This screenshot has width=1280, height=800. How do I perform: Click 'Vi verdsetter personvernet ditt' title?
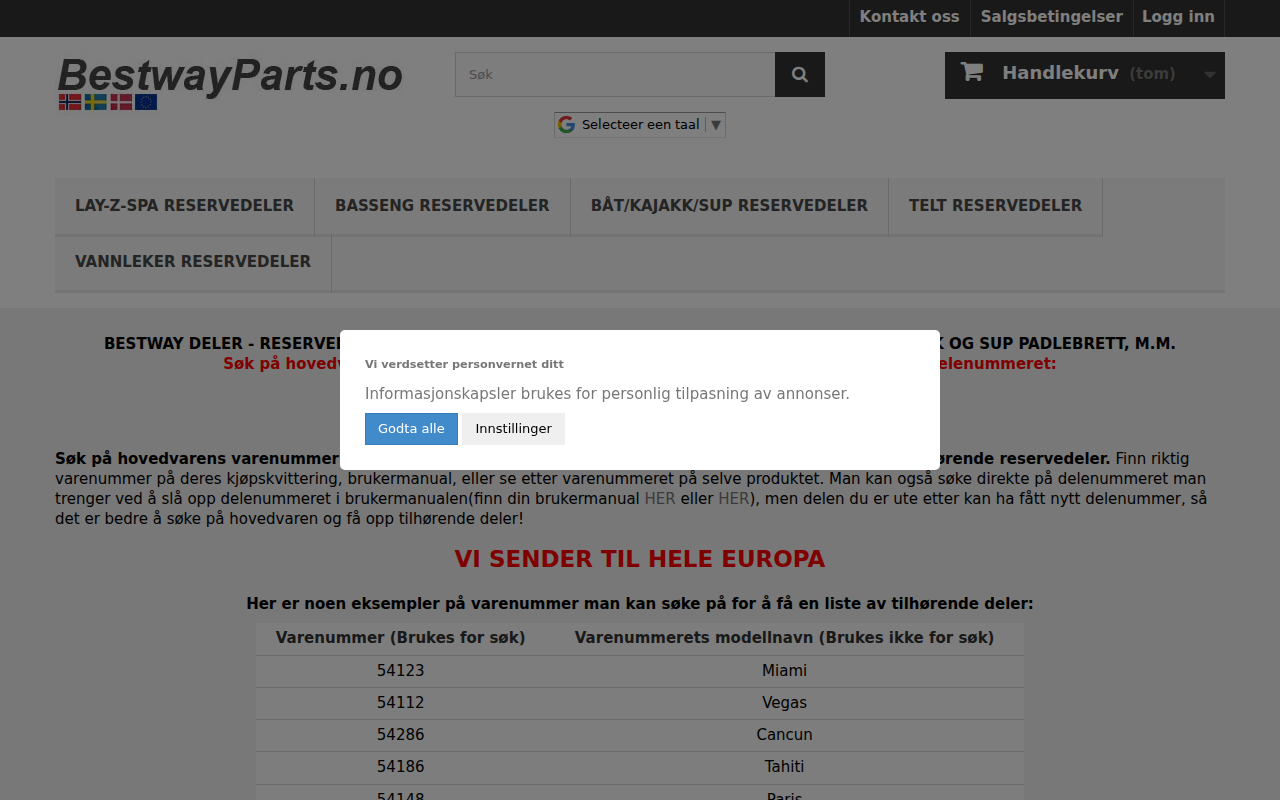[x=464, y=364]
